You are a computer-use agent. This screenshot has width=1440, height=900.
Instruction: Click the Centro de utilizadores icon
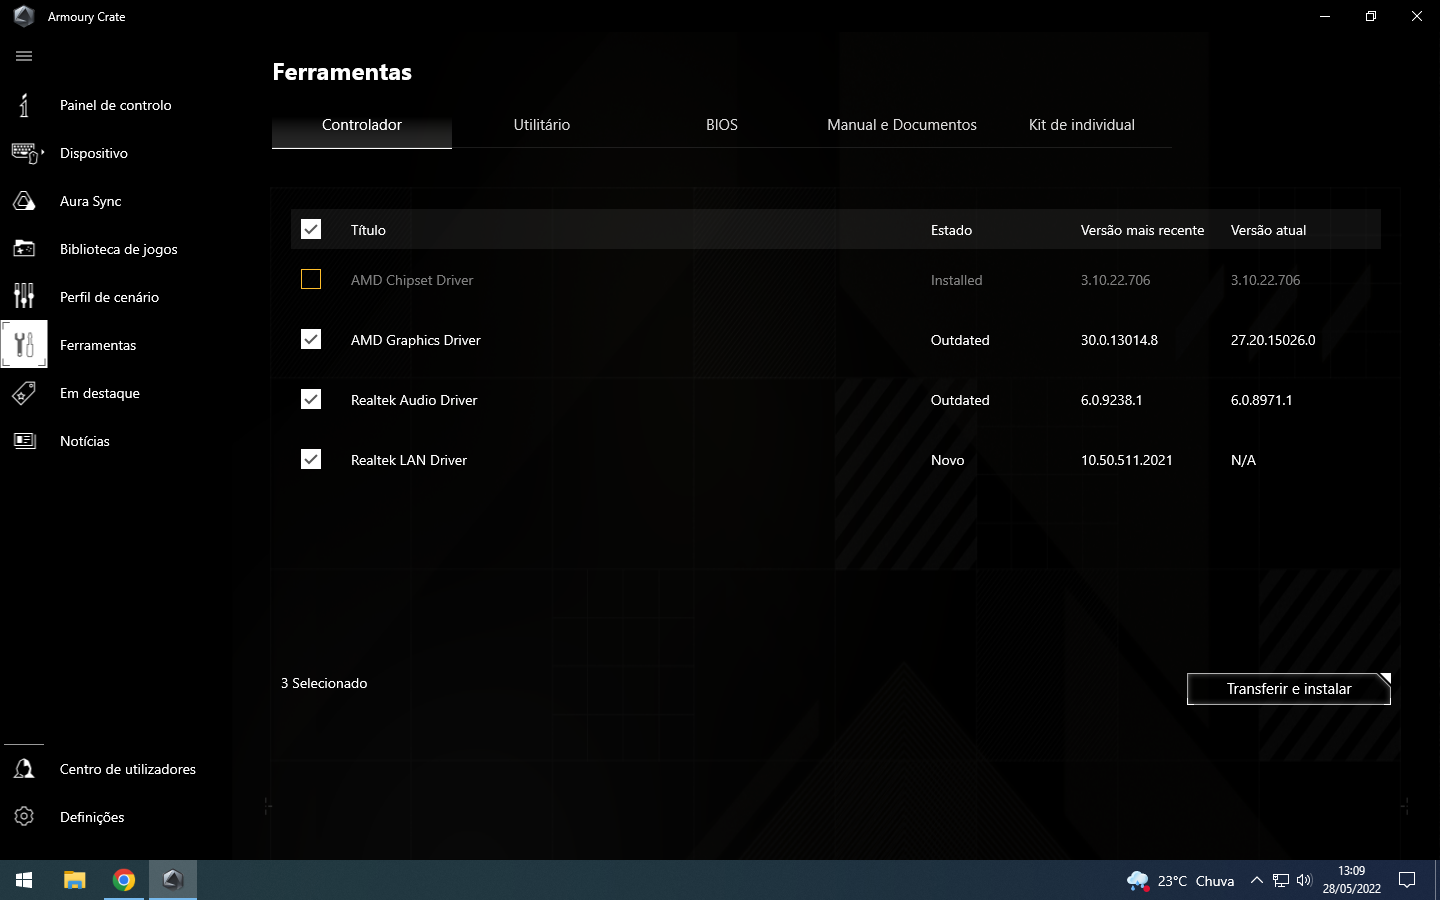tap(24, 769)
